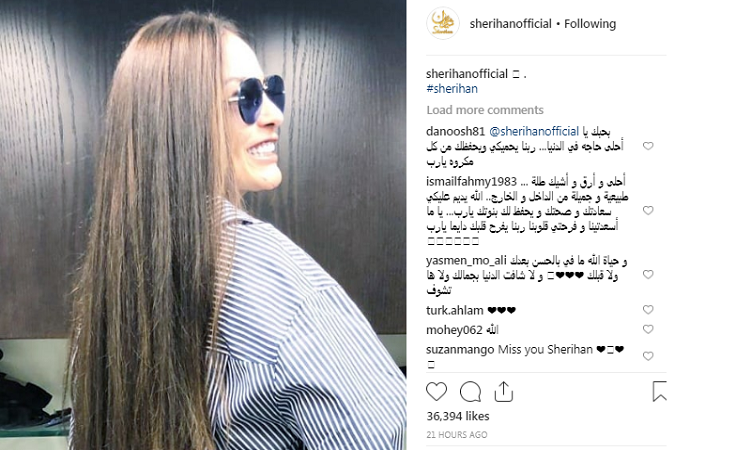Toggle the Following status button
The width and height of the screenshot is (736, 450).
point(590,23)
